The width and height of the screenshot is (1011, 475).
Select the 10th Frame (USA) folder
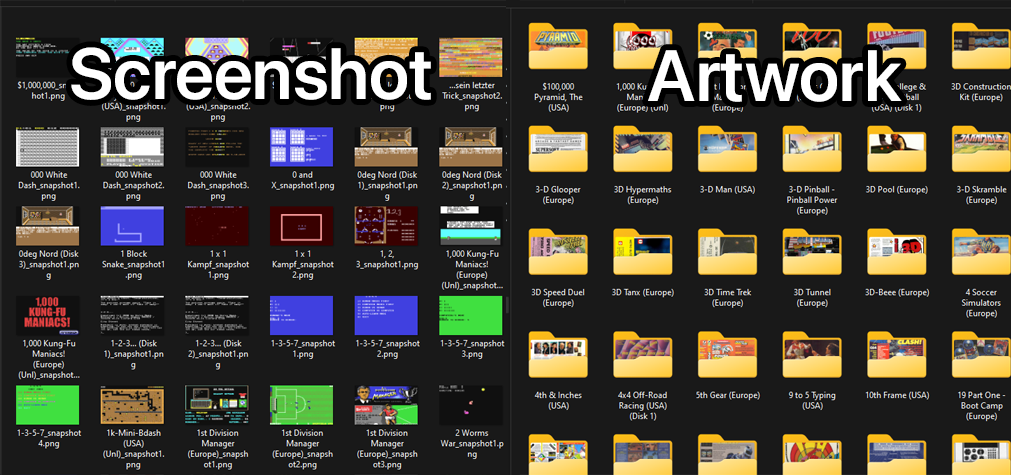click(x=897, y=354)
